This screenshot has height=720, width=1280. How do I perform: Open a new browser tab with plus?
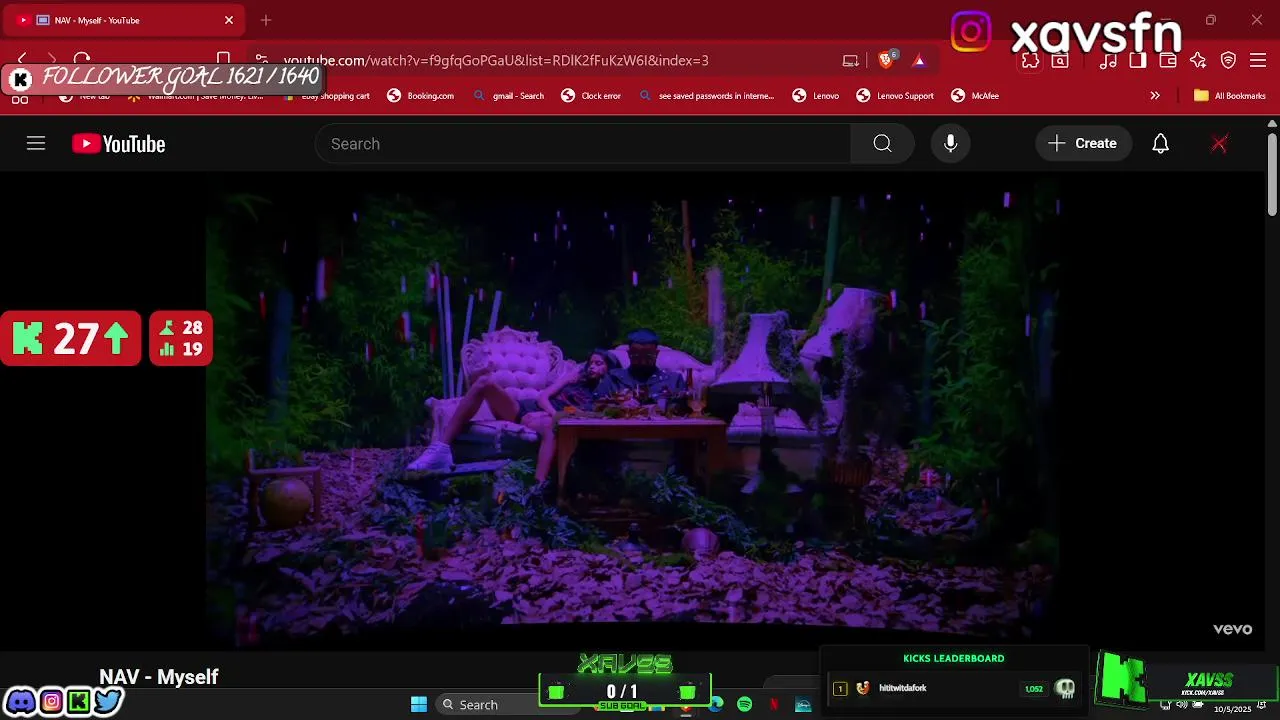click(x=266, y=20)
